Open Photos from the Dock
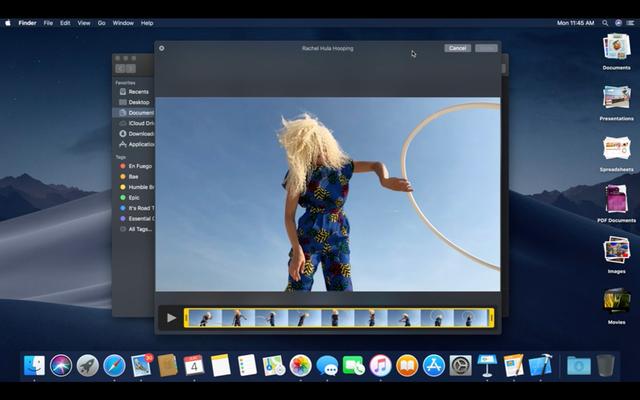The height and width of the screenshot is (400, 640). click(300, 365)
